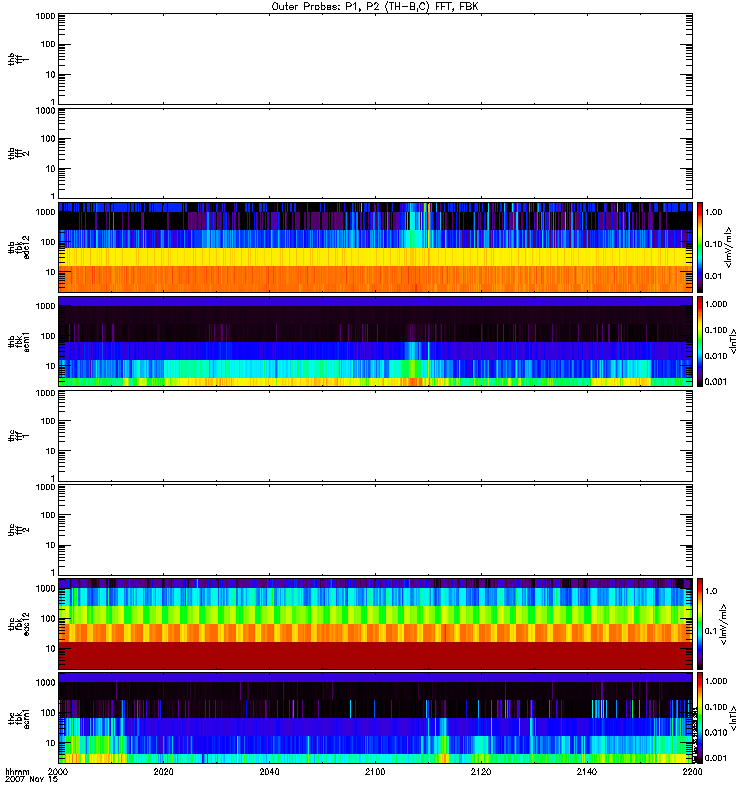Click the "<|mV/m|>" unit label of thb edc12 color bar
Screen dimensions: 750x800
[728, 247]
